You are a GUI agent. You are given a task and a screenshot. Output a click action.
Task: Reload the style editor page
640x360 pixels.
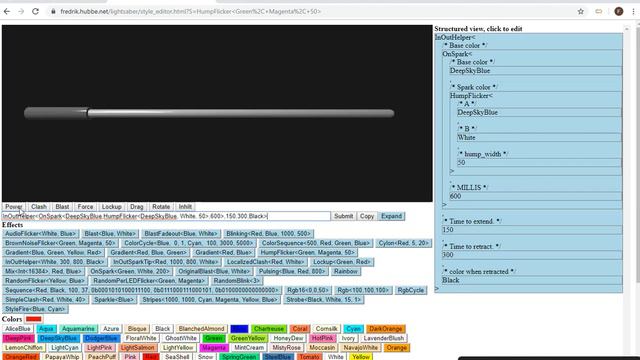tap(36, 11)
